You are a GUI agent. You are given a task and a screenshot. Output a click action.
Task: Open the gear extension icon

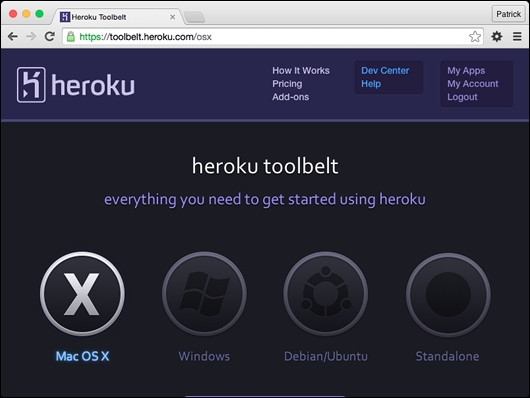tap(497, 36)
